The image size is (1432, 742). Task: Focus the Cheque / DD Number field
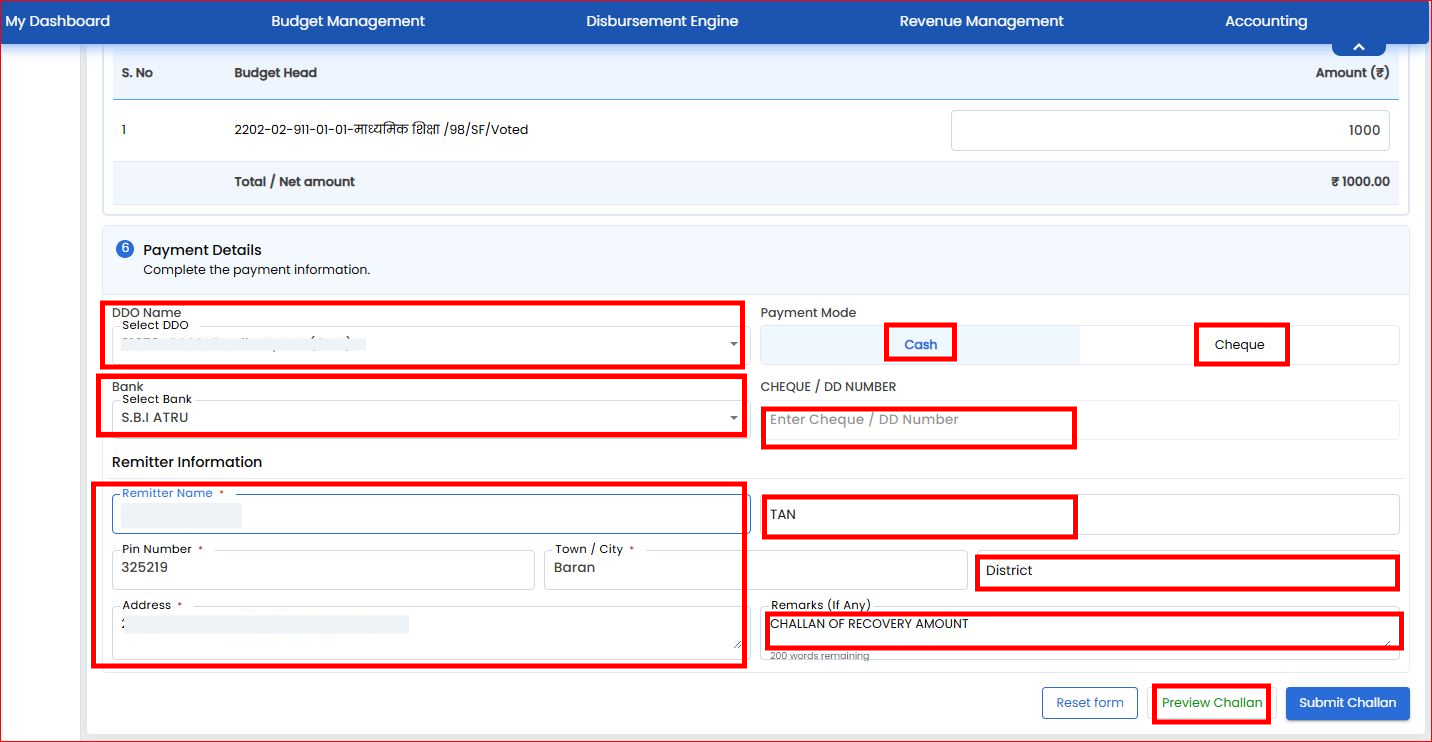click(1080, 420)
